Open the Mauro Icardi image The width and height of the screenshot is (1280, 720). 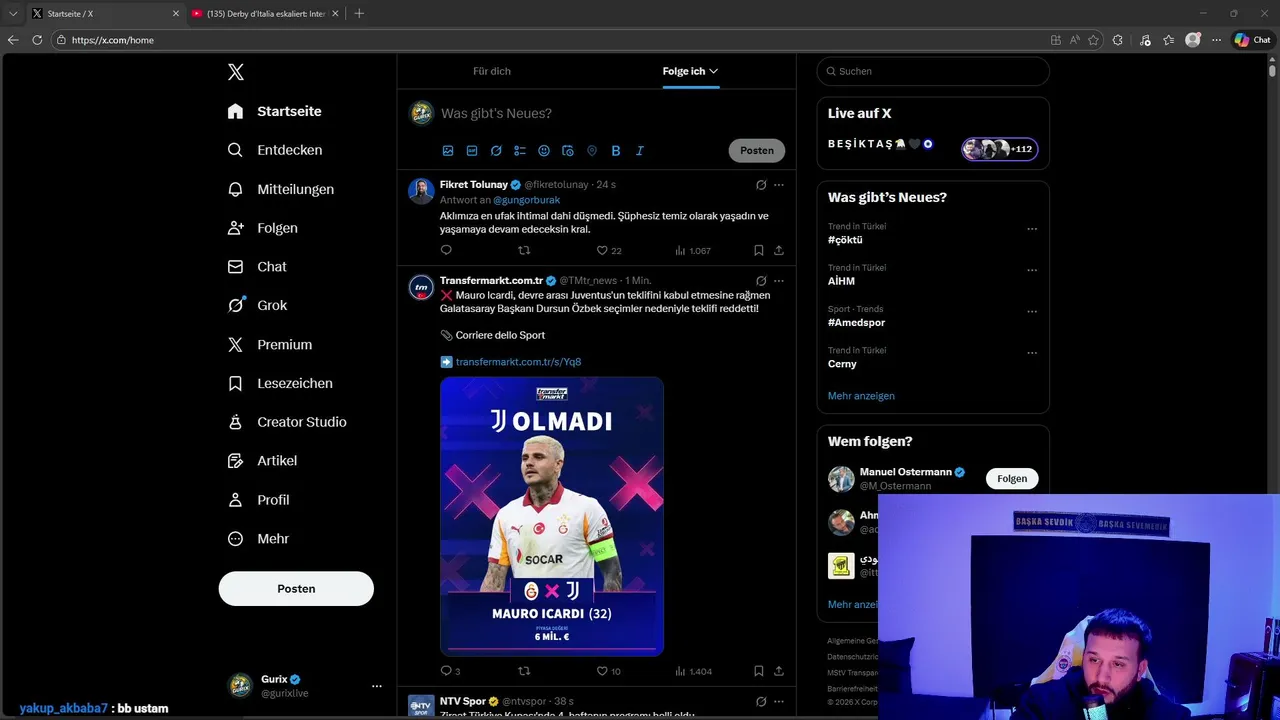coord(552,516)
